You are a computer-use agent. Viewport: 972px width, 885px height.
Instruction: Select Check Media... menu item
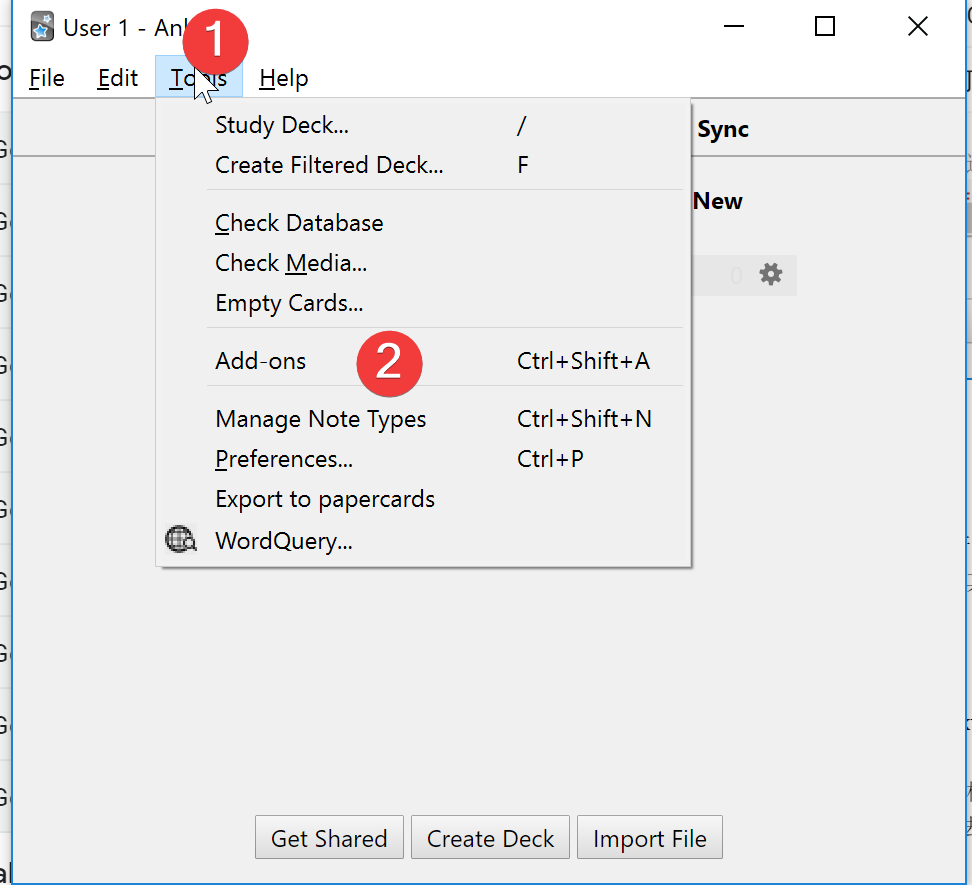pos(423,263)
